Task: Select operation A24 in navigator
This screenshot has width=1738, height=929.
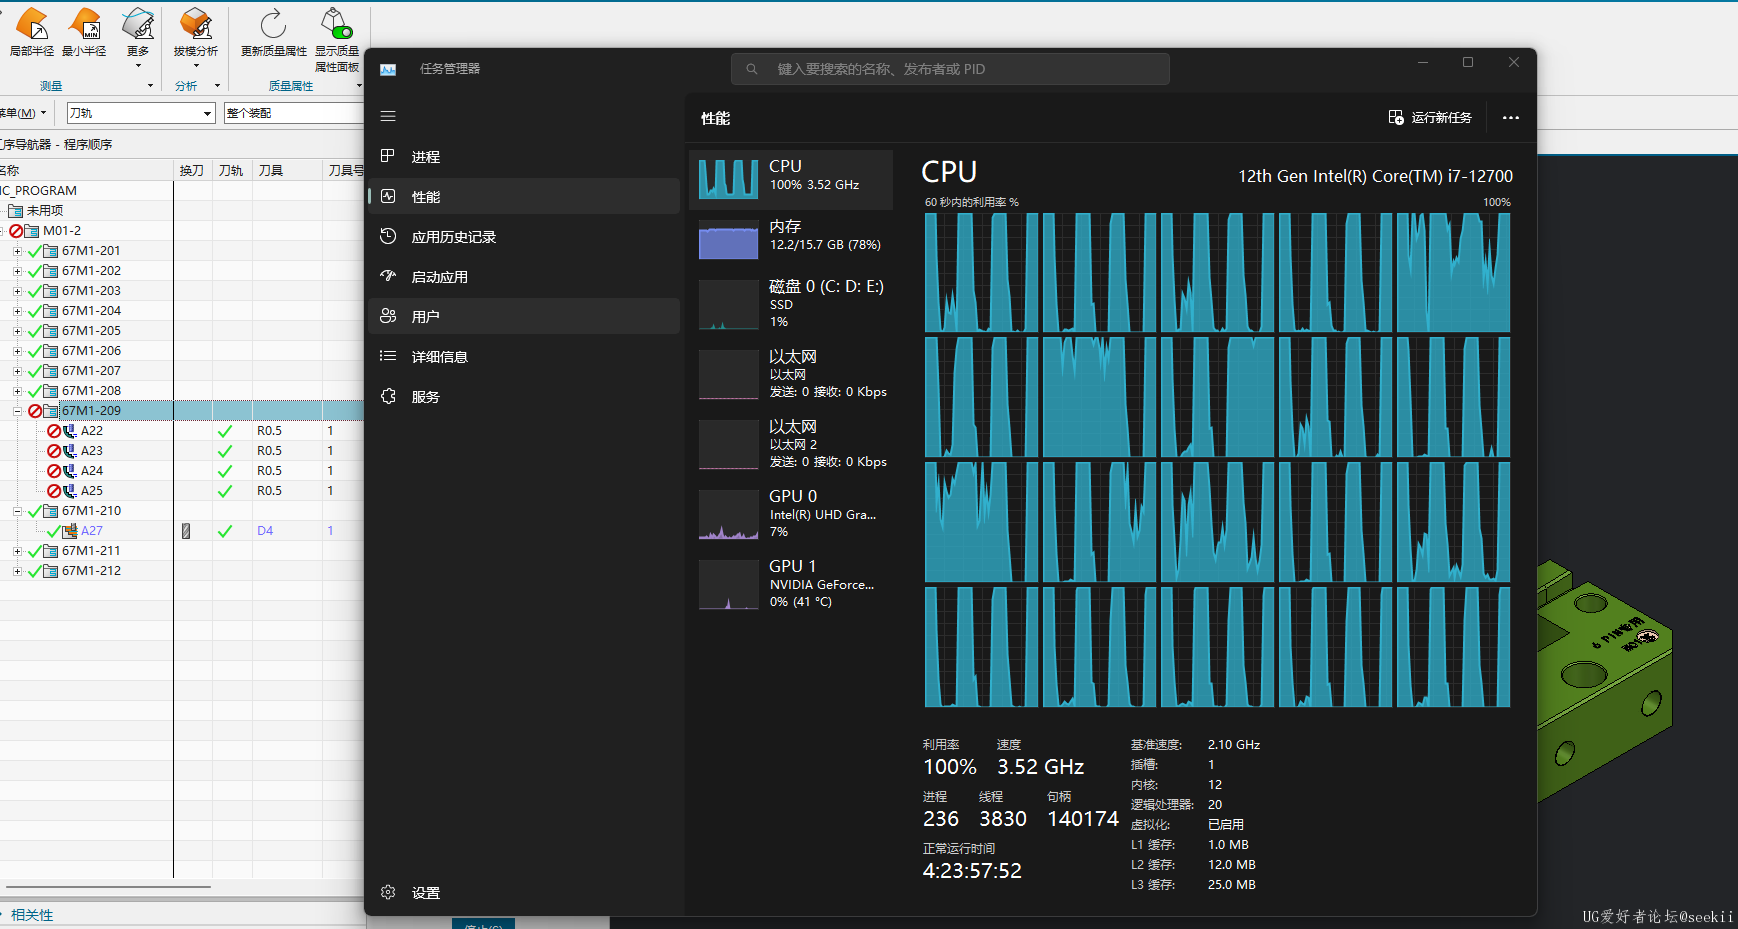Action: [92, 471]
